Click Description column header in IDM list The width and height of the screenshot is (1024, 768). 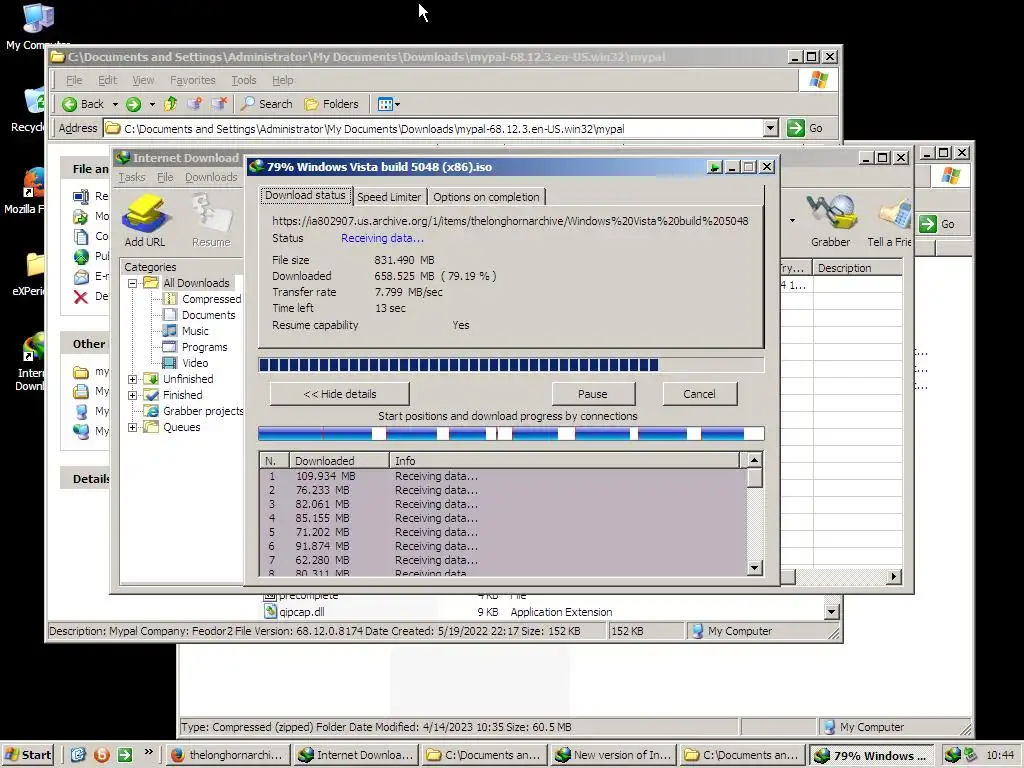857,268
